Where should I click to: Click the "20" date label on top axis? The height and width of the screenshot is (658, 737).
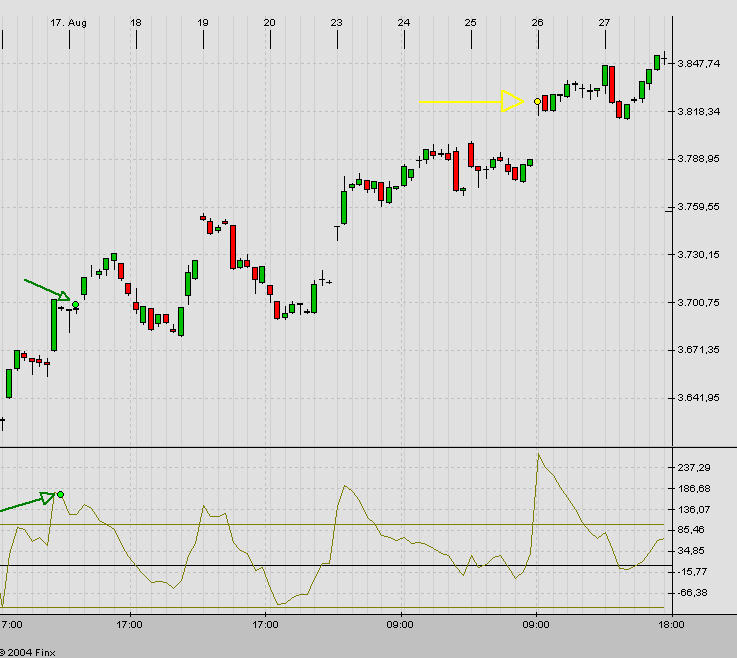[269, 23]
